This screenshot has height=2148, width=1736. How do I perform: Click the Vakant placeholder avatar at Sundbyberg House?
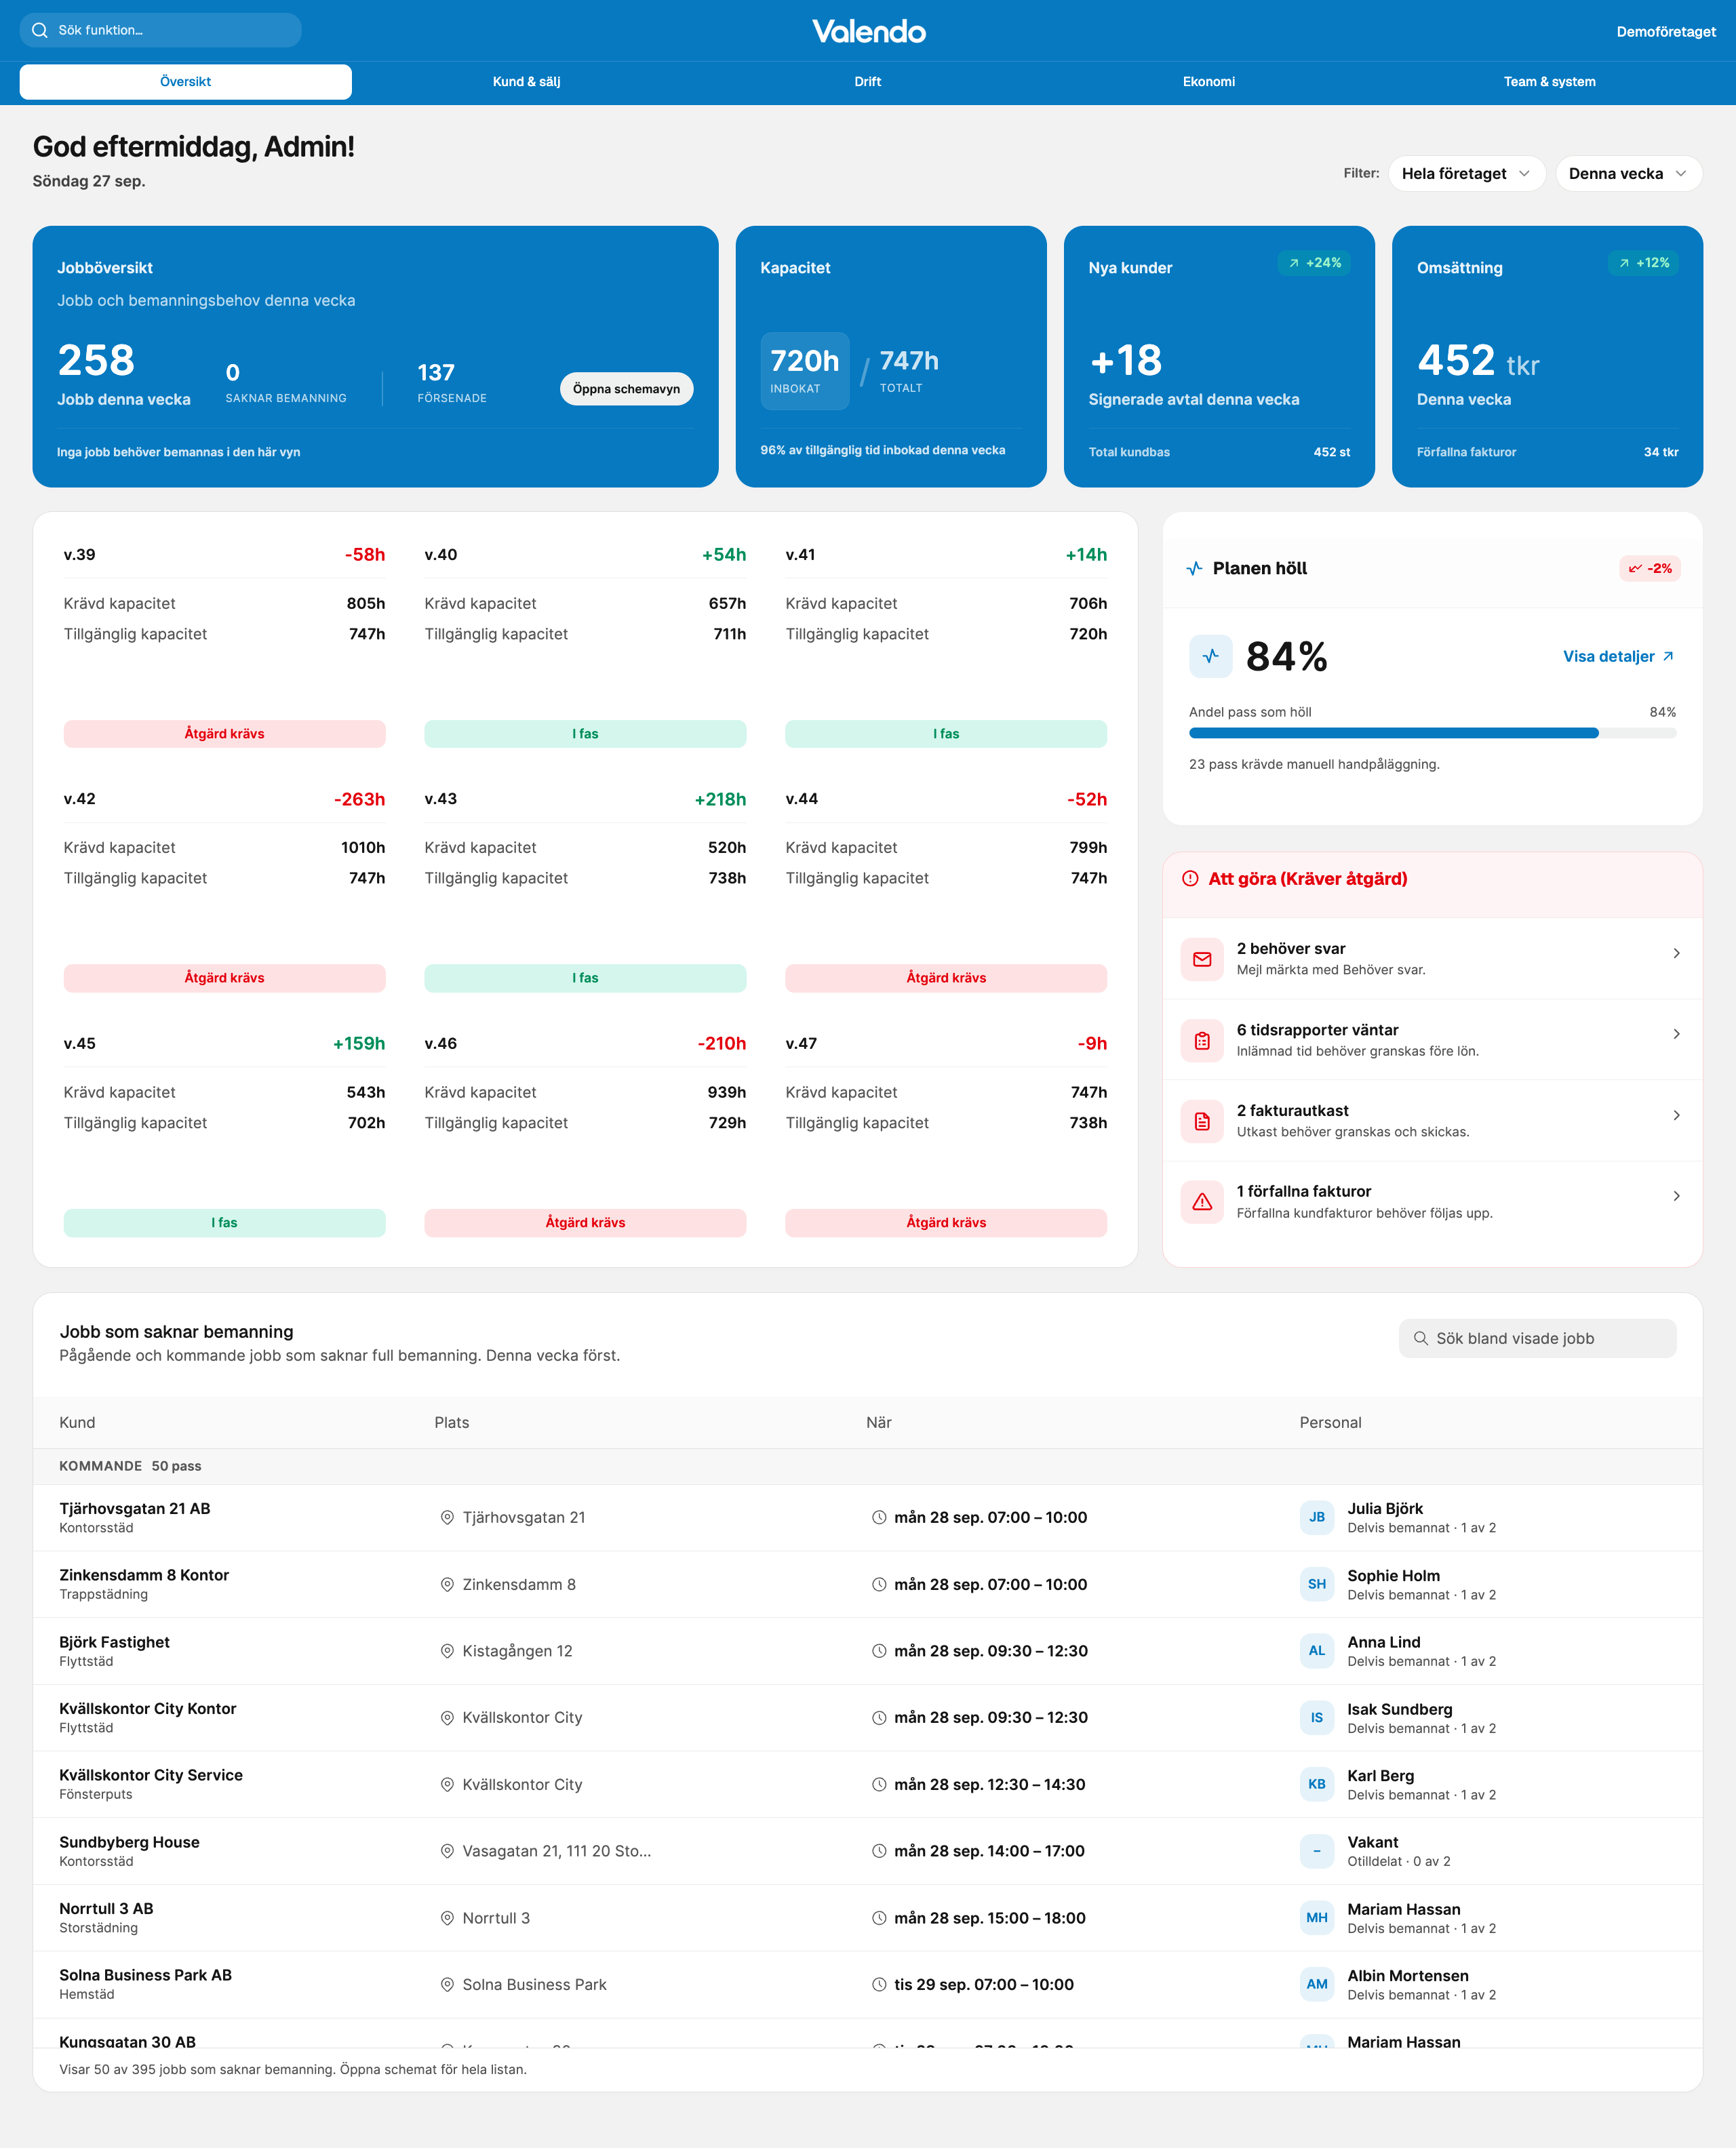(1317, 1851)
